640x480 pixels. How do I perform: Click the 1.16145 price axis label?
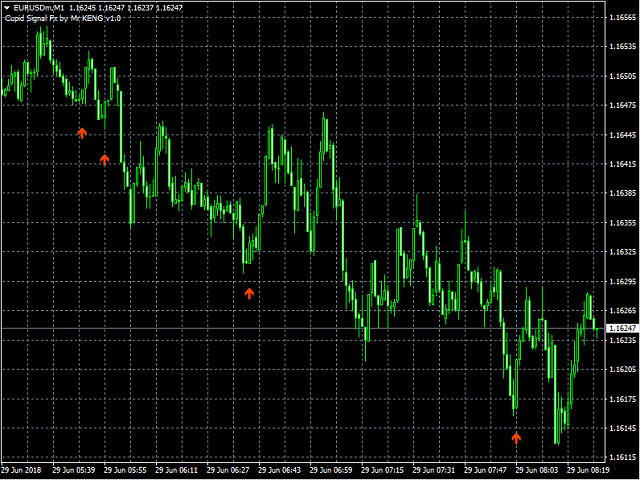coord(622,428)
